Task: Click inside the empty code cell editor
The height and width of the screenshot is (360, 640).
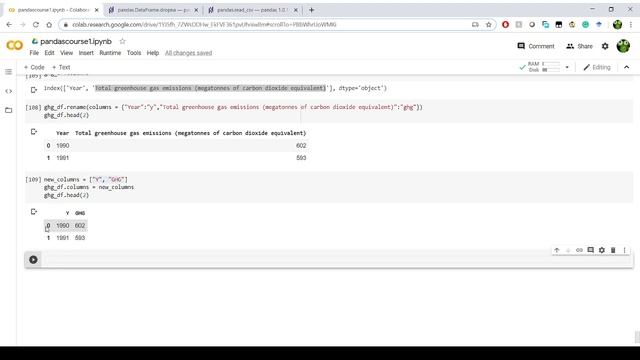Action: [337, 260]
